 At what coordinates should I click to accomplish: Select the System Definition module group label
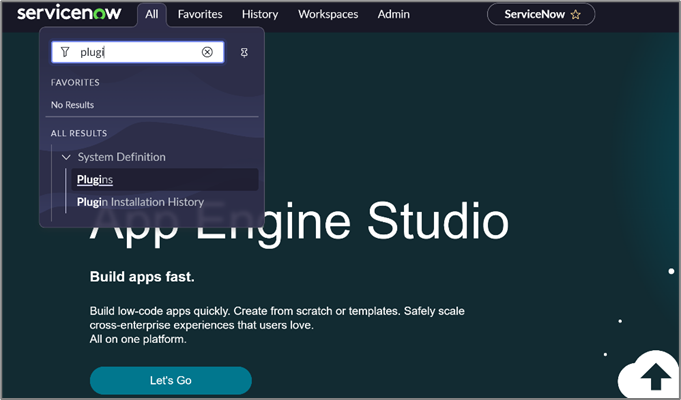click(x=121, y=157)
